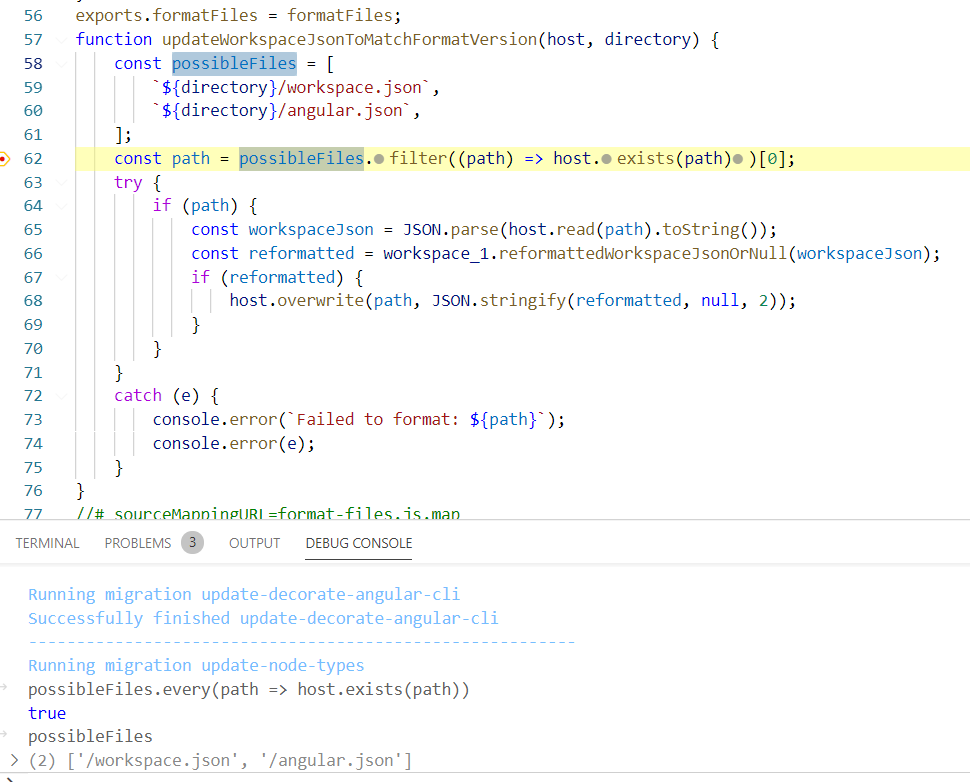The height and width of the screenshot is (782, 970).
Task: Open the PROBLEMS tab
Action: click(x=137, y=543)
